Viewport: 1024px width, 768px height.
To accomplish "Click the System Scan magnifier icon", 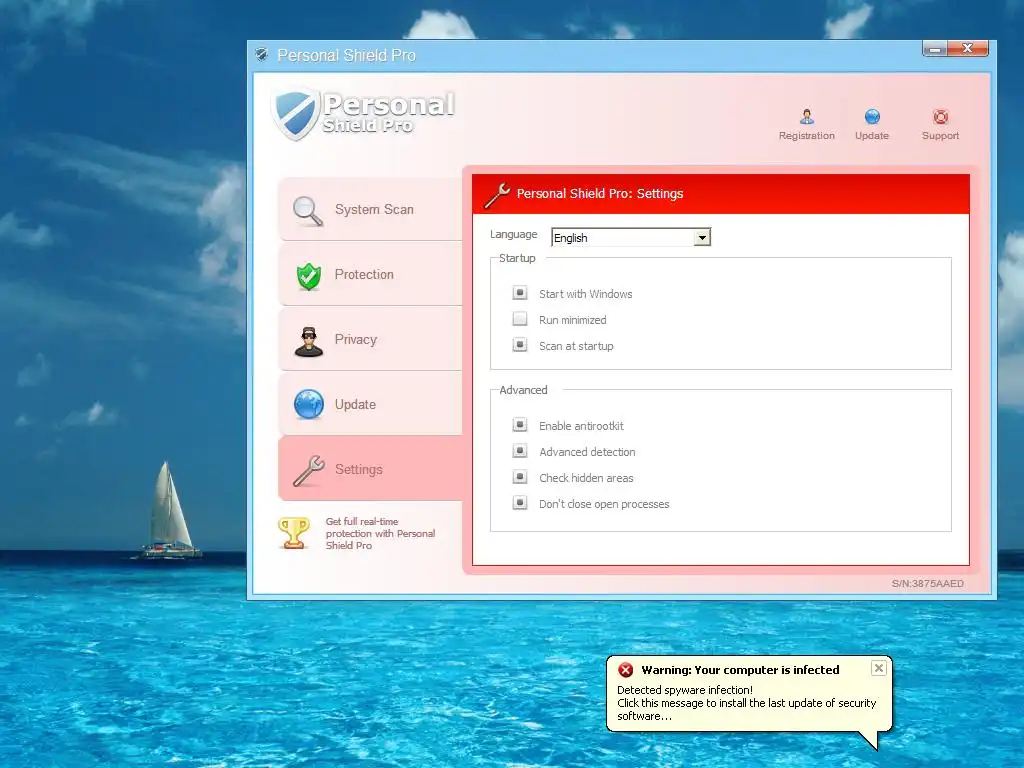I will 308,210.
